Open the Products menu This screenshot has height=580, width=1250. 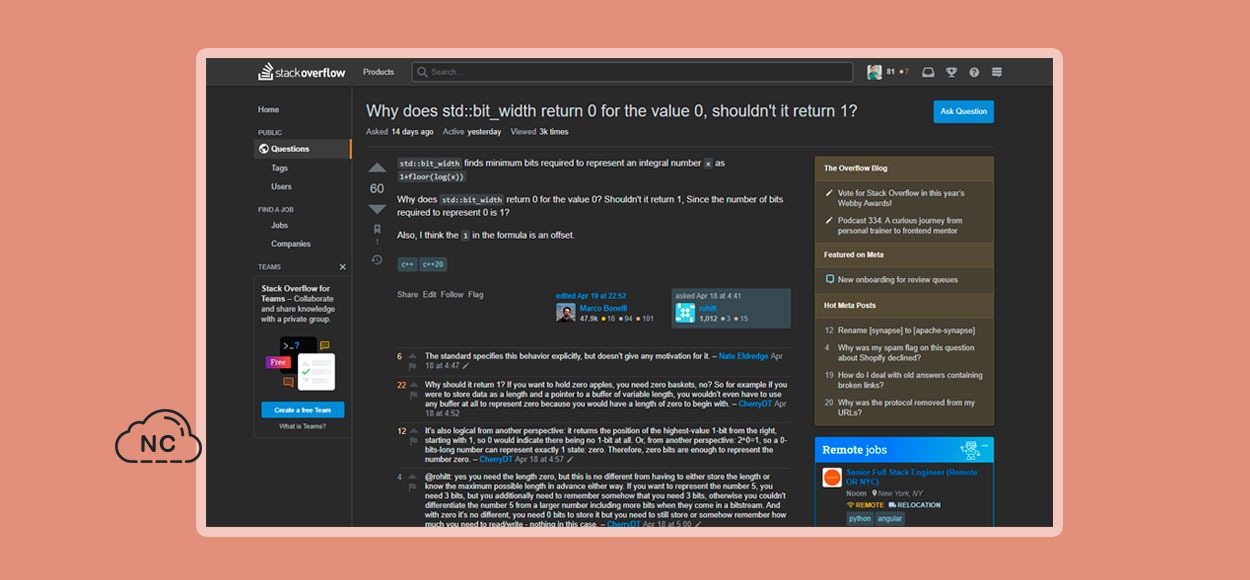[378, 72]
